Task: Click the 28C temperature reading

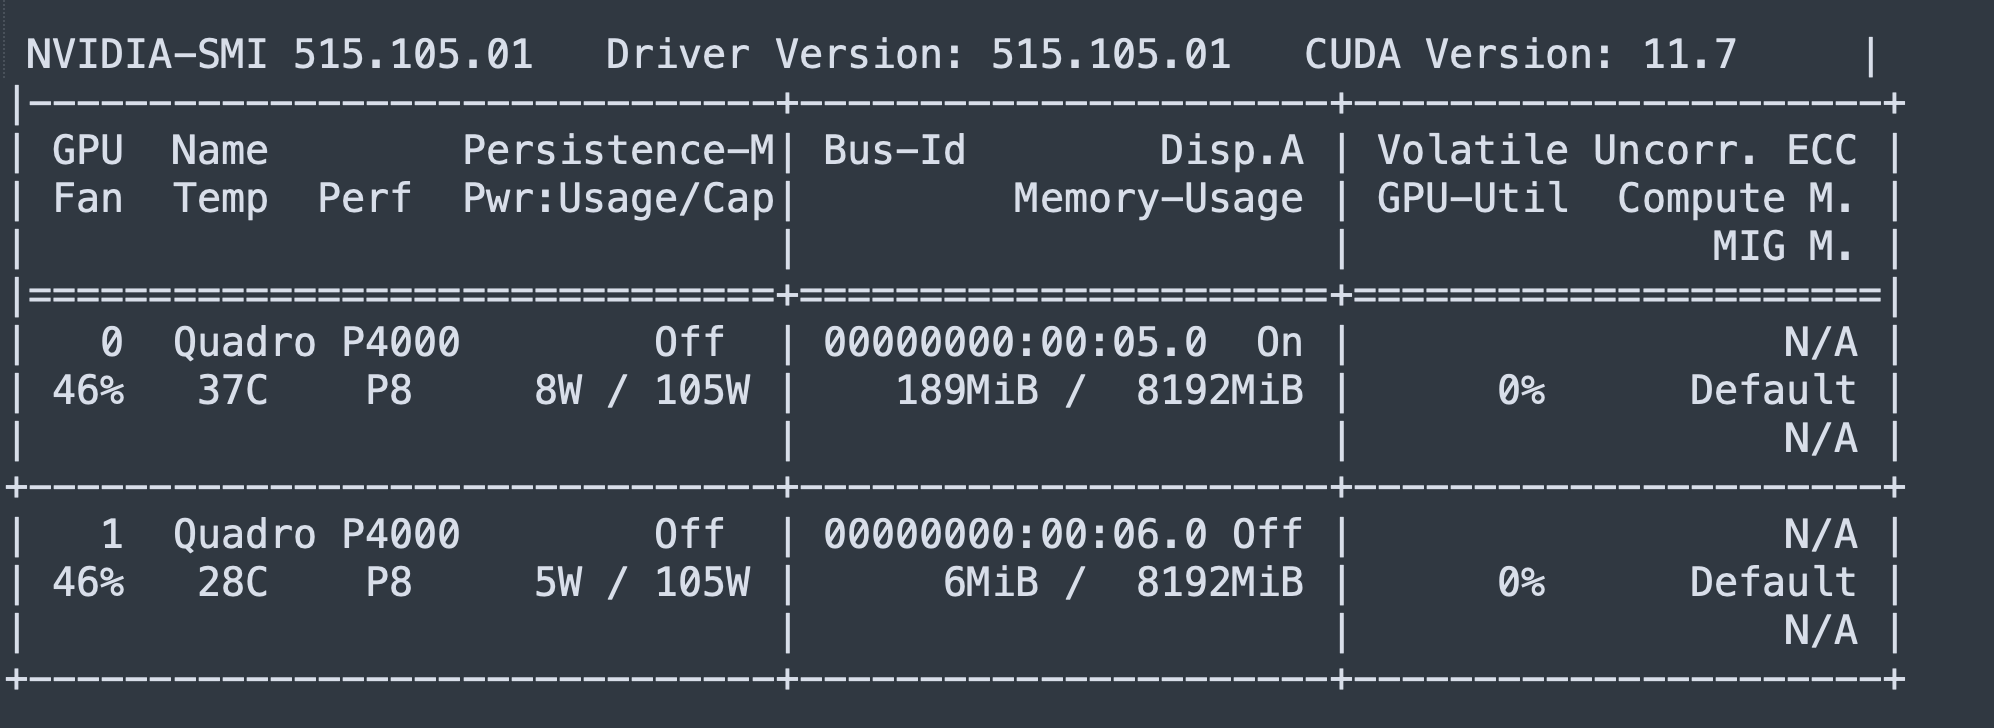Action: [232, 583]
